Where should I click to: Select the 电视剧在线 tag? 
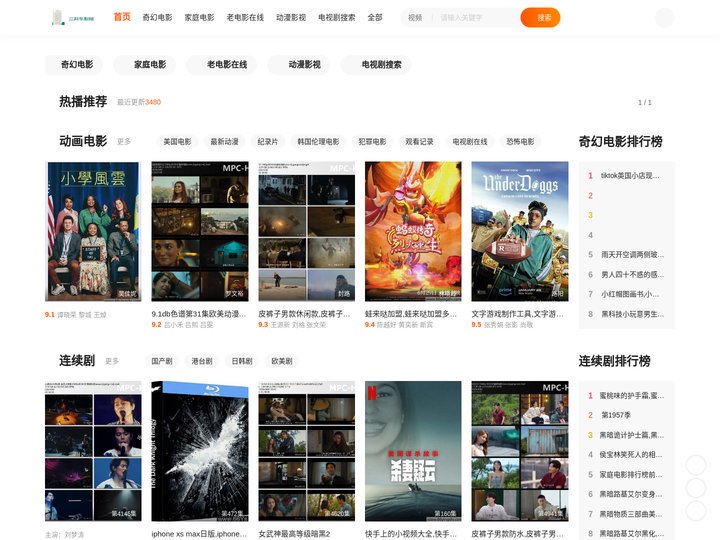470,141
